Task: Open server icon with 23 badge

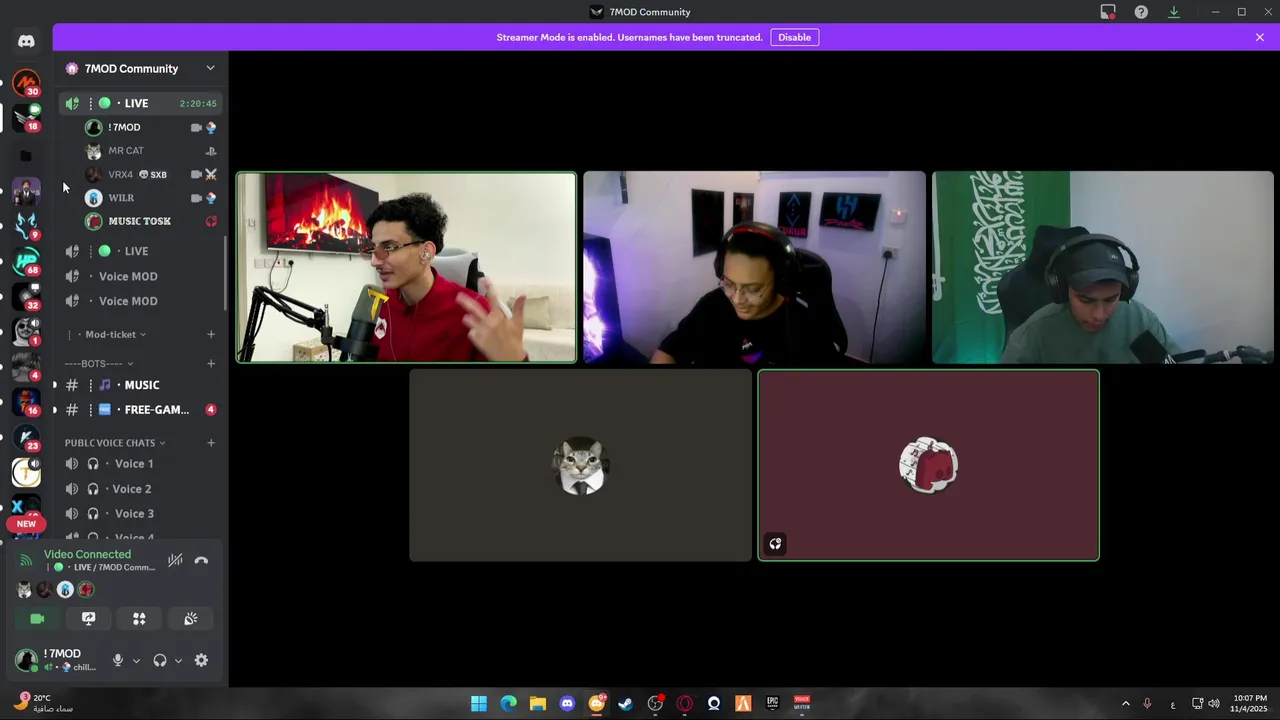Action: coord(26,438)
